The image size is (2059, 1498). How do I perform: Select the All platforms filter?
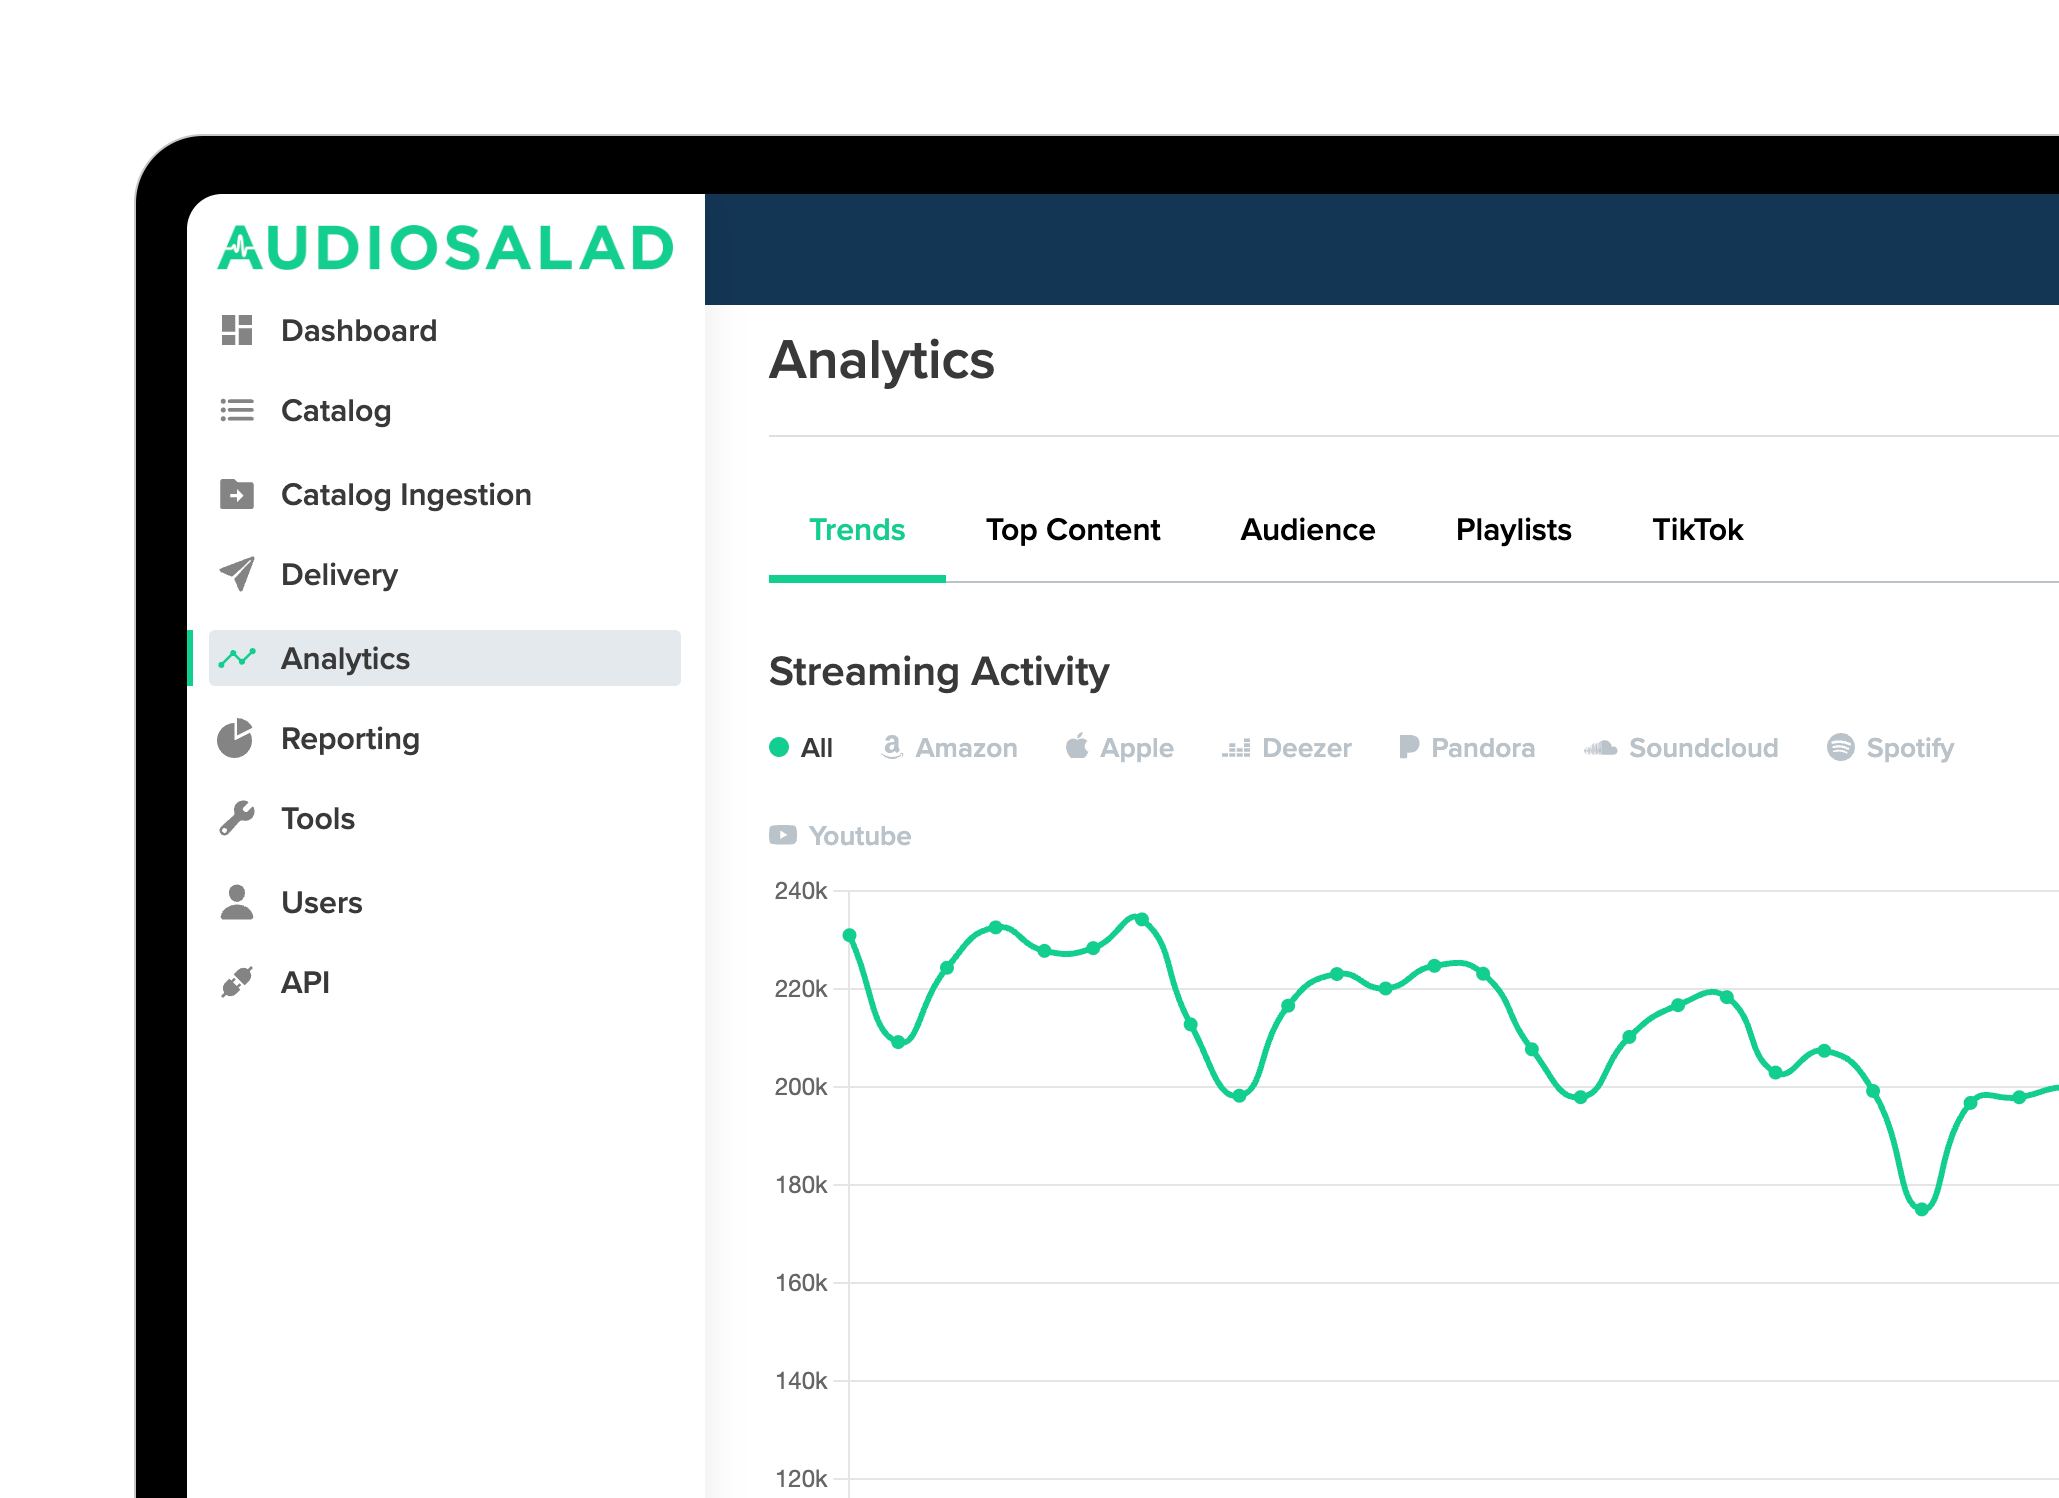(801, 748)
